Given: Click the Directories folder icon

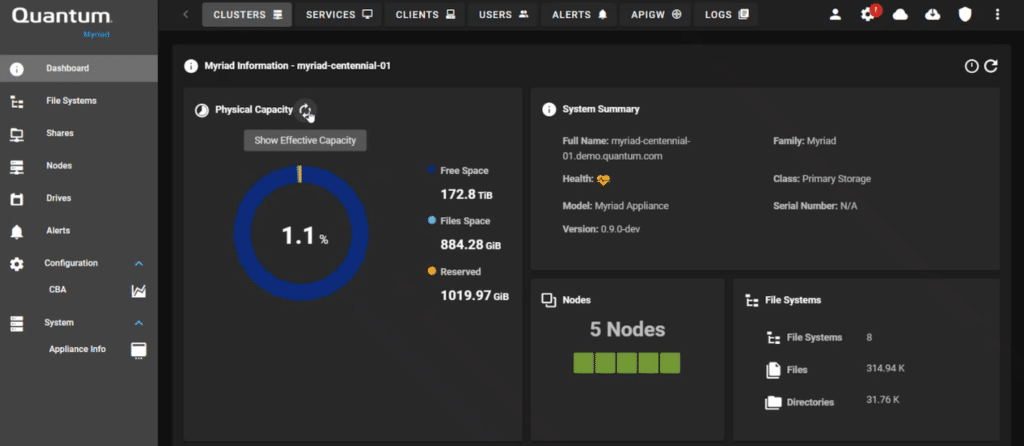Looking at the screenshot, I should click(x=773, y=403).
